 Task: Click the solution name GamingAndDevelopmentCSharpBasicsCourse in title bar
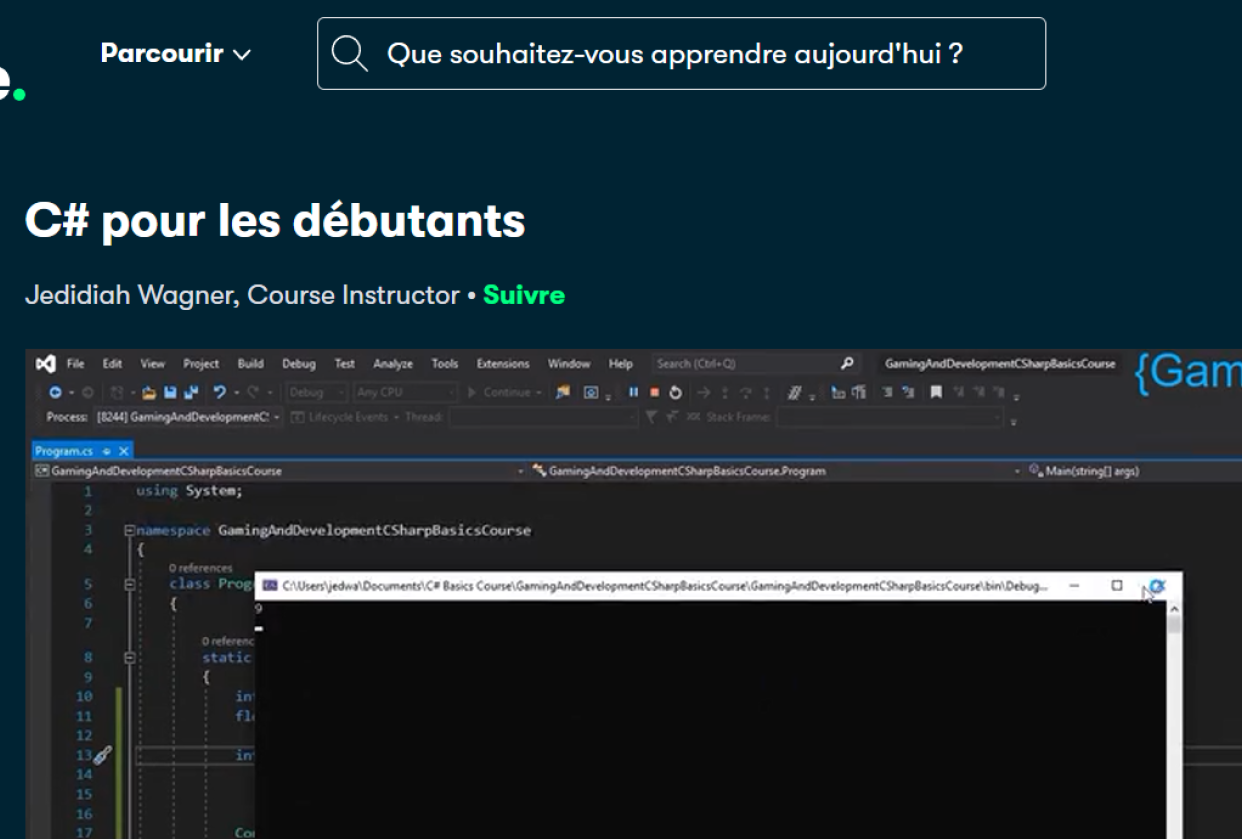(x=1000, y=364)
